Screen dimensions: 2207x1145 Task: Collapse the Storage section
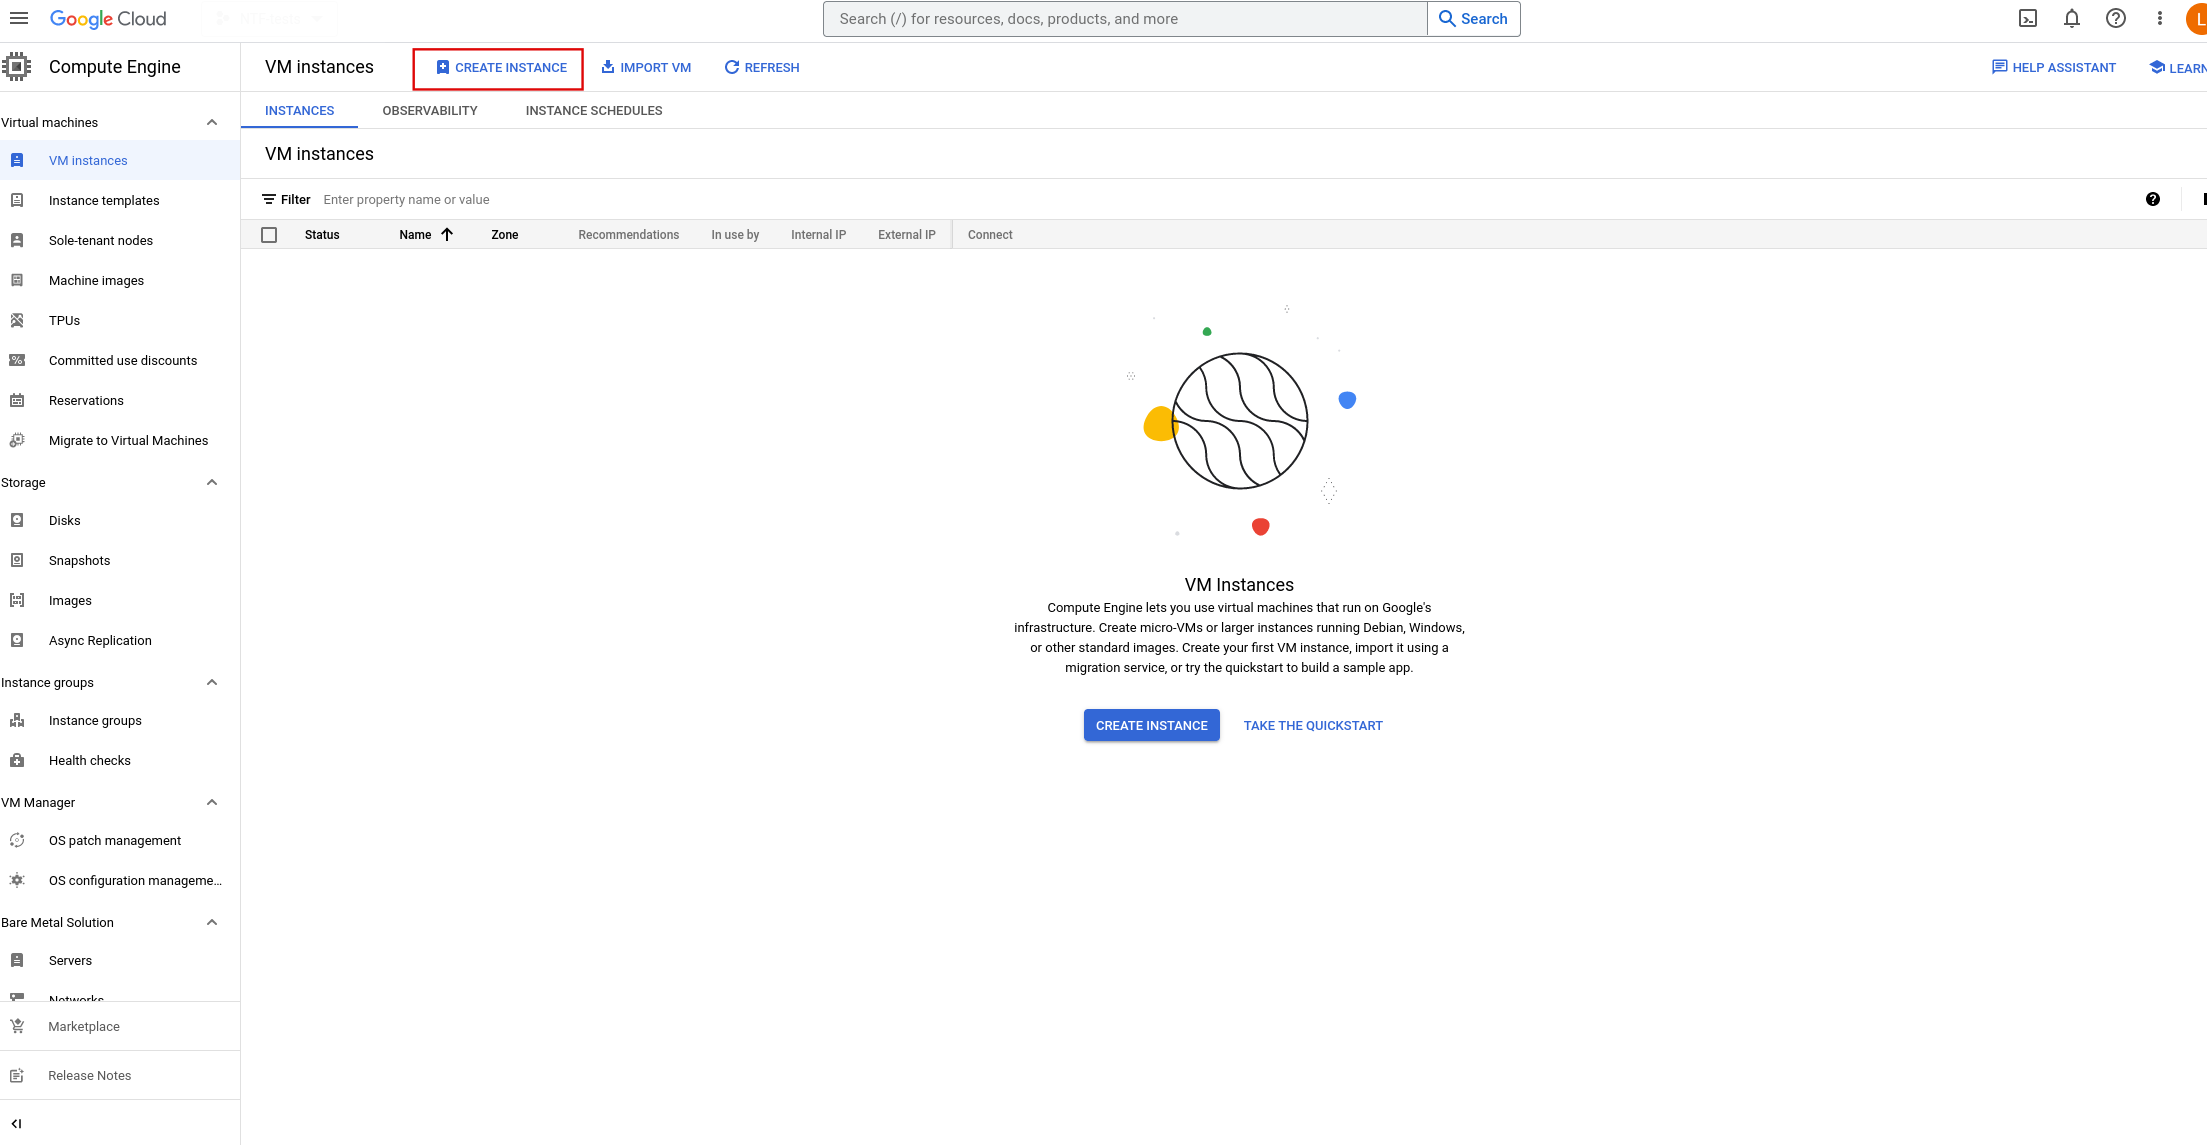click(212, 482)
